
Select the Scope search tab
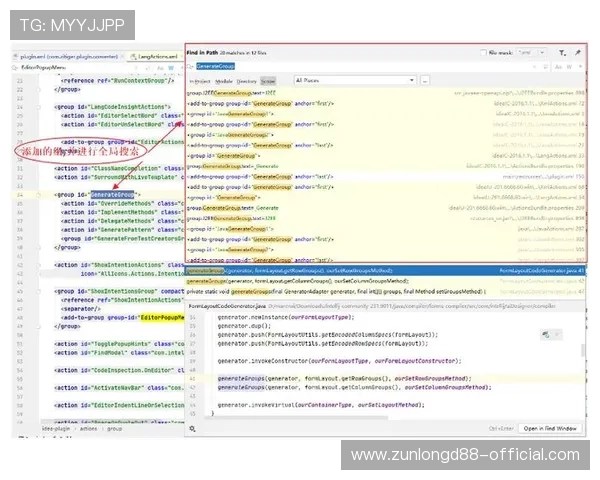(x=268, y=78)
